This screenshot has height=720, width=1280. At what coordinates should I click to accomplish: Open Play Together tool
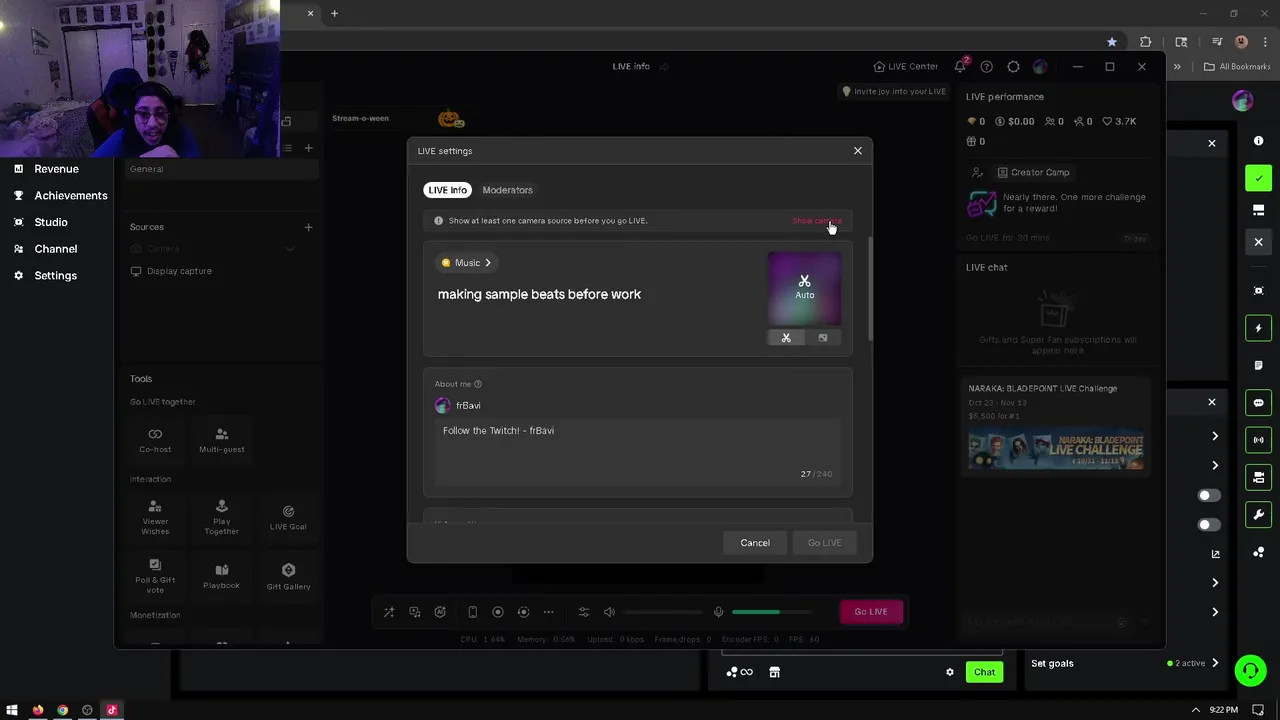pyautogui.click(x=222, y=517)
